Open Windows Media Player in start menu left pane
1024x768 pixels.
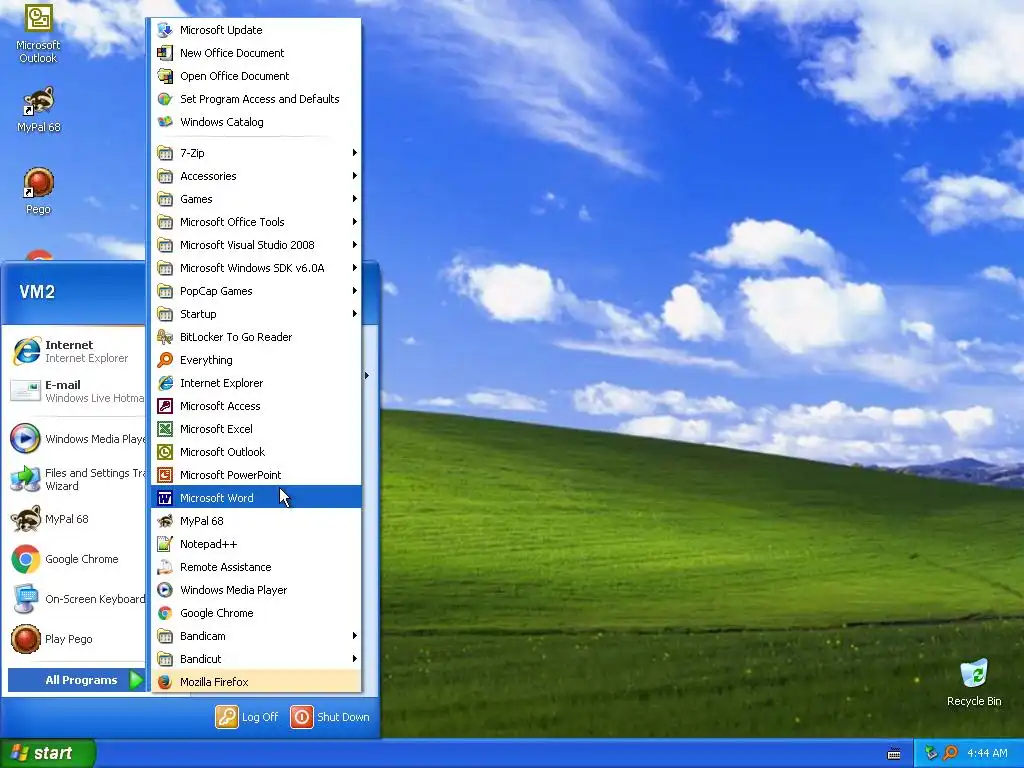click(x=76, y=439)
